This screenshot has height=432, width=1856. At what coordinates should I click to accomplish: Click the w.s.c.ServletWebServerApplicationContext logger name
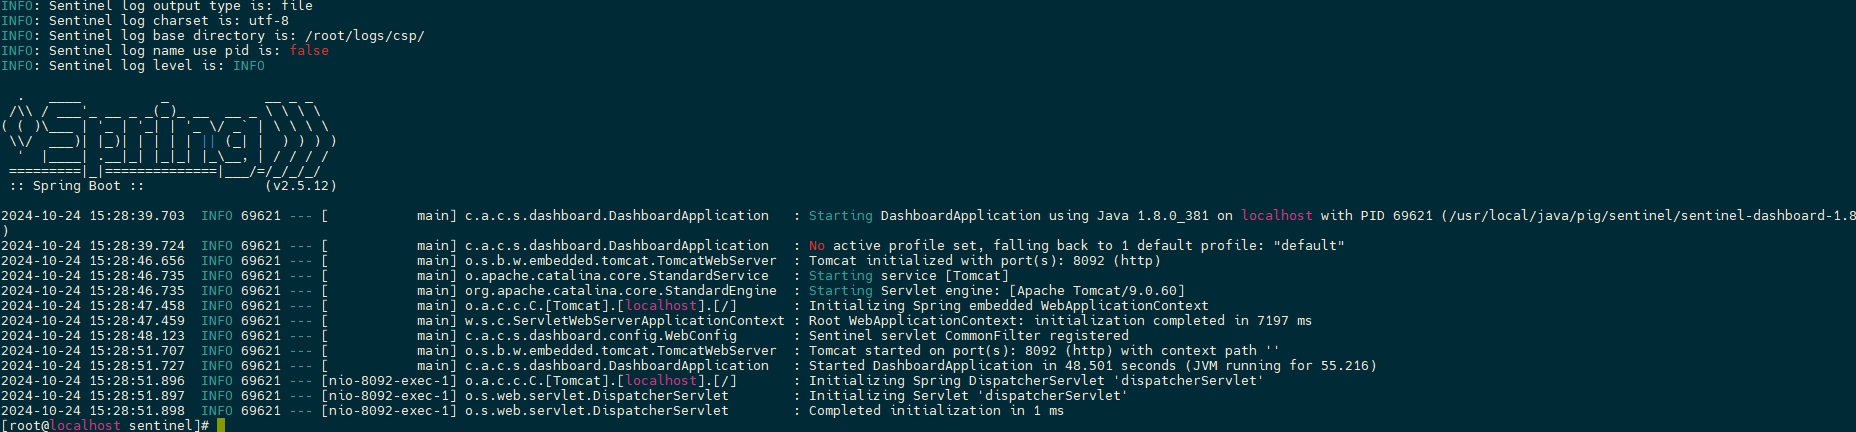(624, 320)
